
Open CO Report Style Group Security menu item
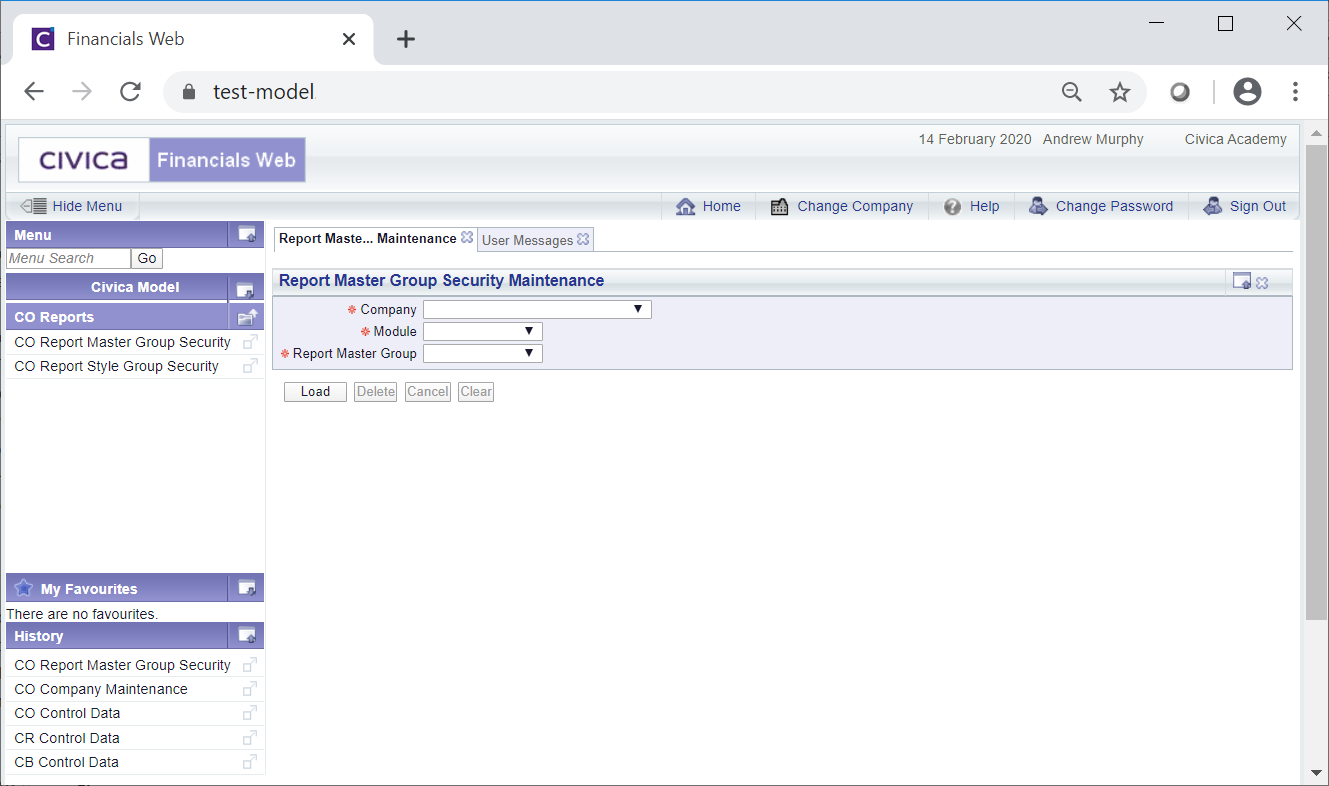tap(116, 366)
